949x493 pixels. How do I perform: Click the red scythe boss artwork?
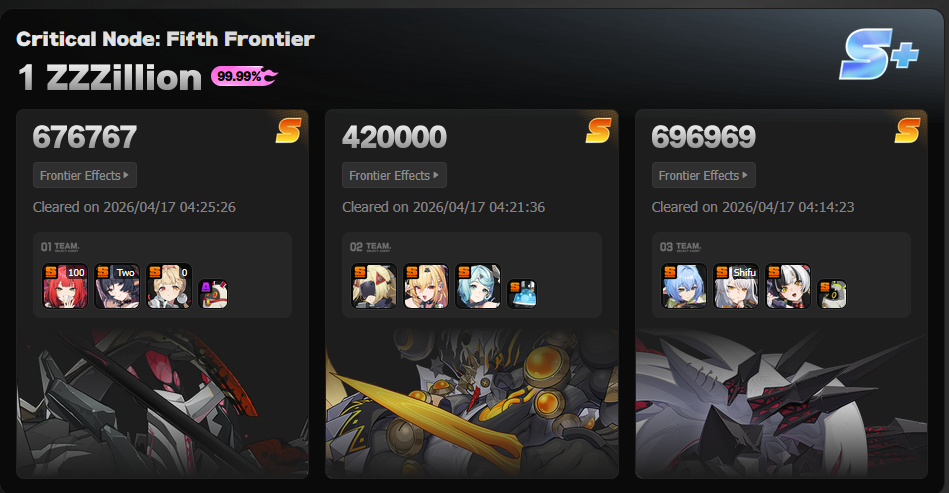point(162,403)
